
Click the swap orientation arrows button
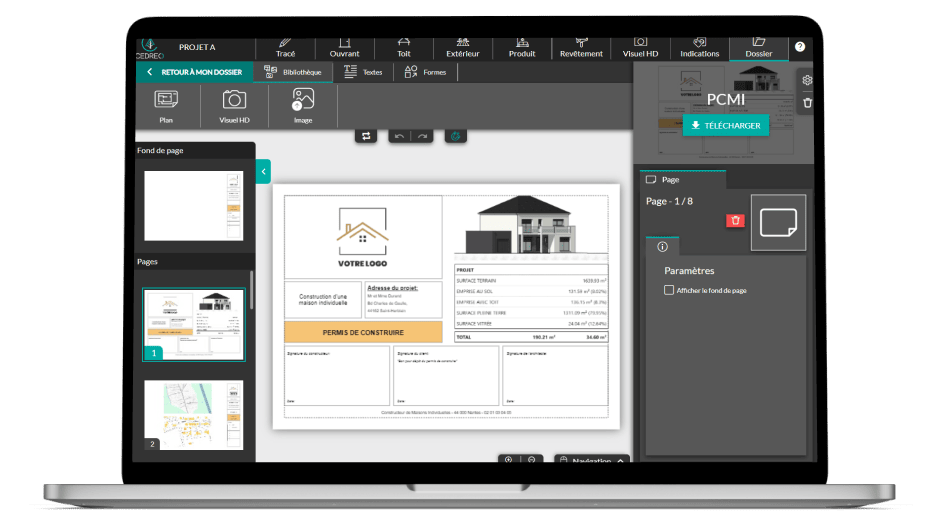pos(365,136)
